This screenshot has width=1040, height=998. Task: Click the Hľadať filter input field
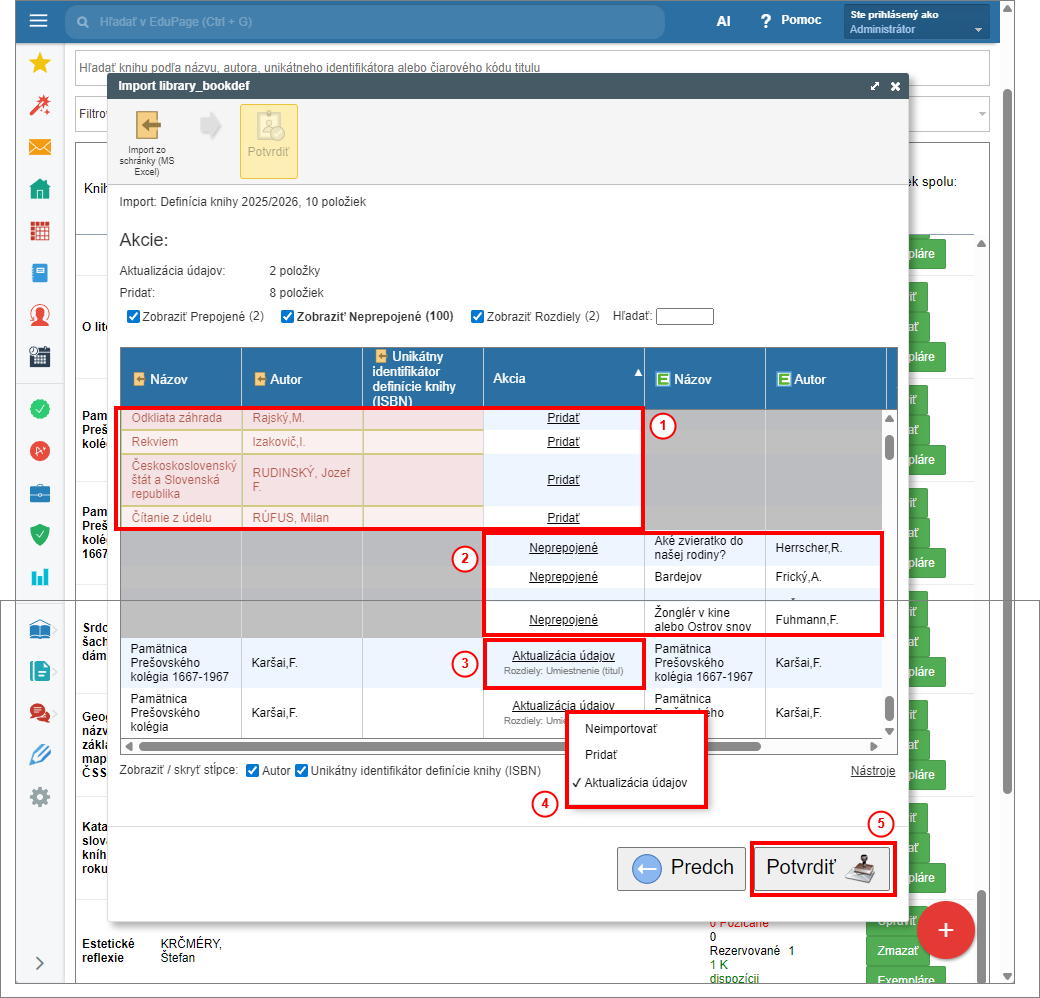pyautogui.click(x=684, y=317)
